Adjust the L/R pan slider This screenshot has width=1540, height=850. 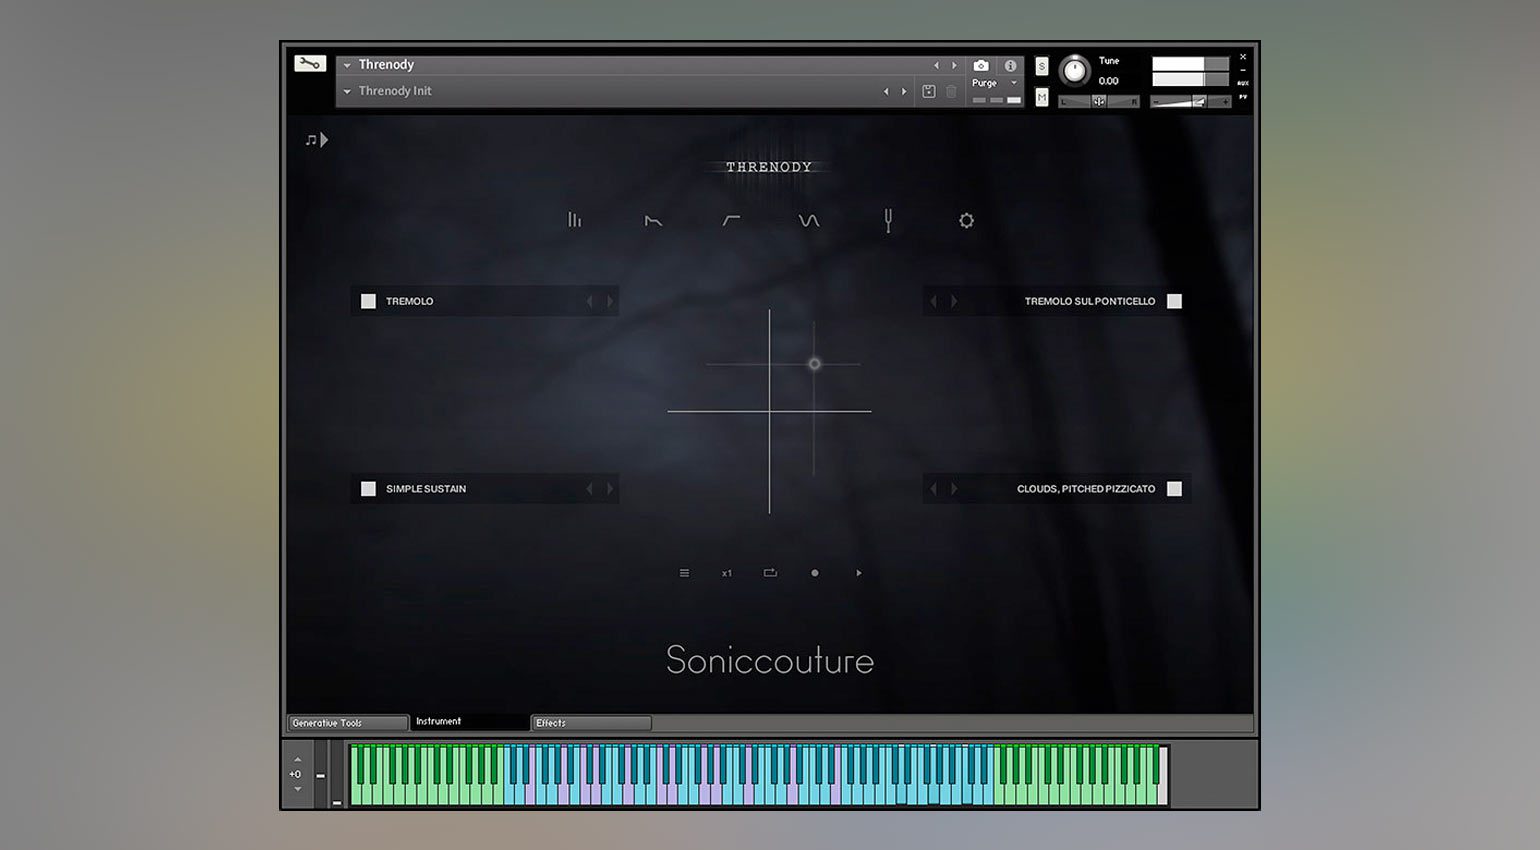pyautogui.click(x=1099, y=101)
